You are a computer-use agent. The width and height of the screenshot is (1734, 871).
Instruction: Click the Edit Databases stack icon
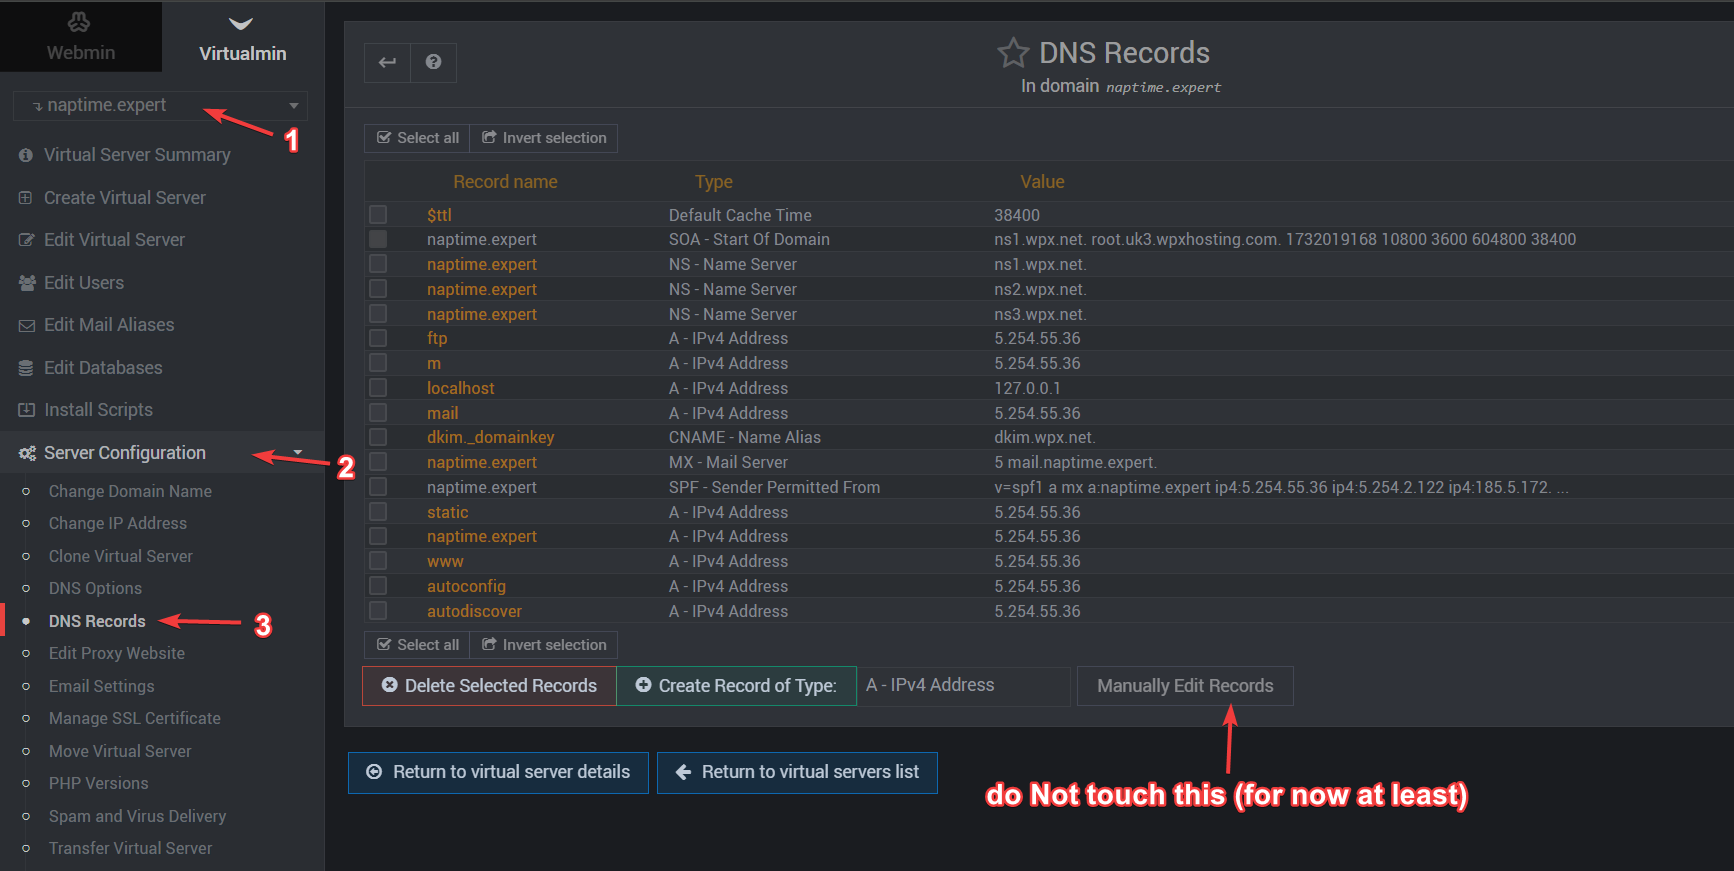[x=26, y=368]
